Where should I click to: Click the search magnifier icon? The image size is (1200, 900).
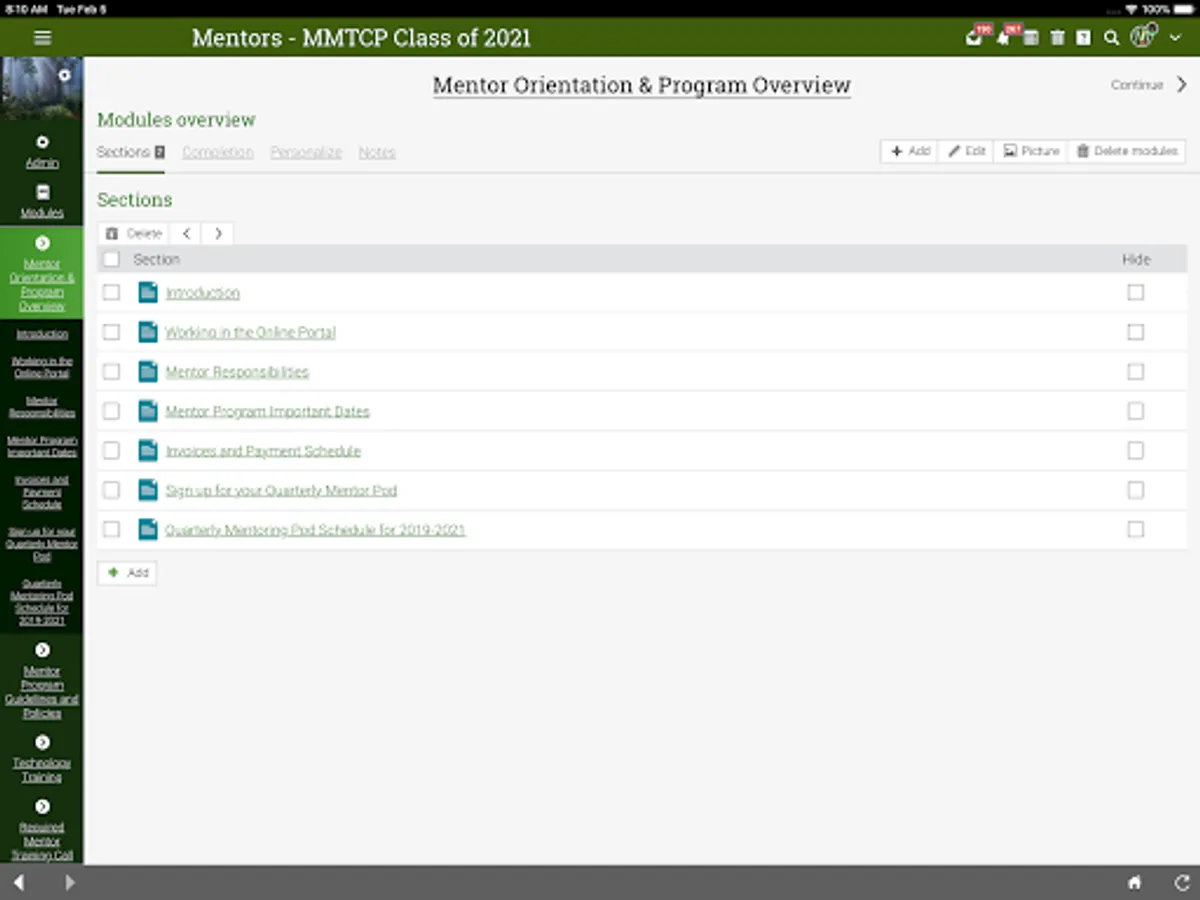(x=1111, y=38)
